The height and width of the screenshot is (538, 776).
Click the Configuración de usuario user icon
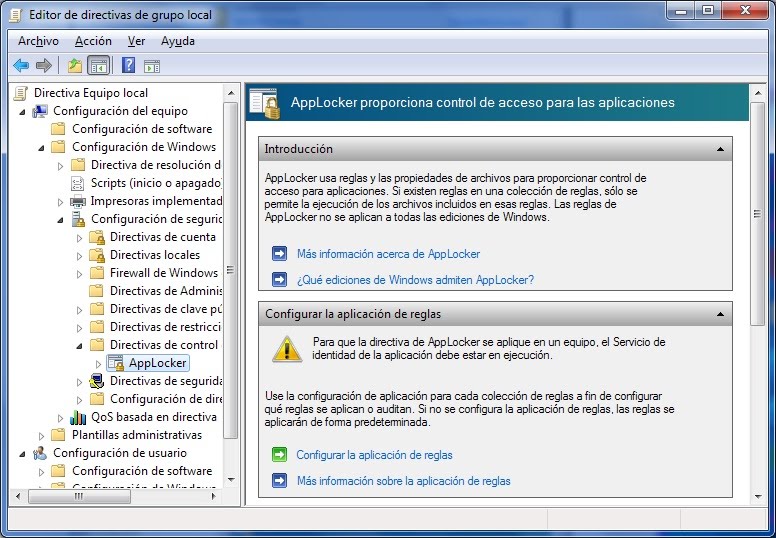click(40, 453)
